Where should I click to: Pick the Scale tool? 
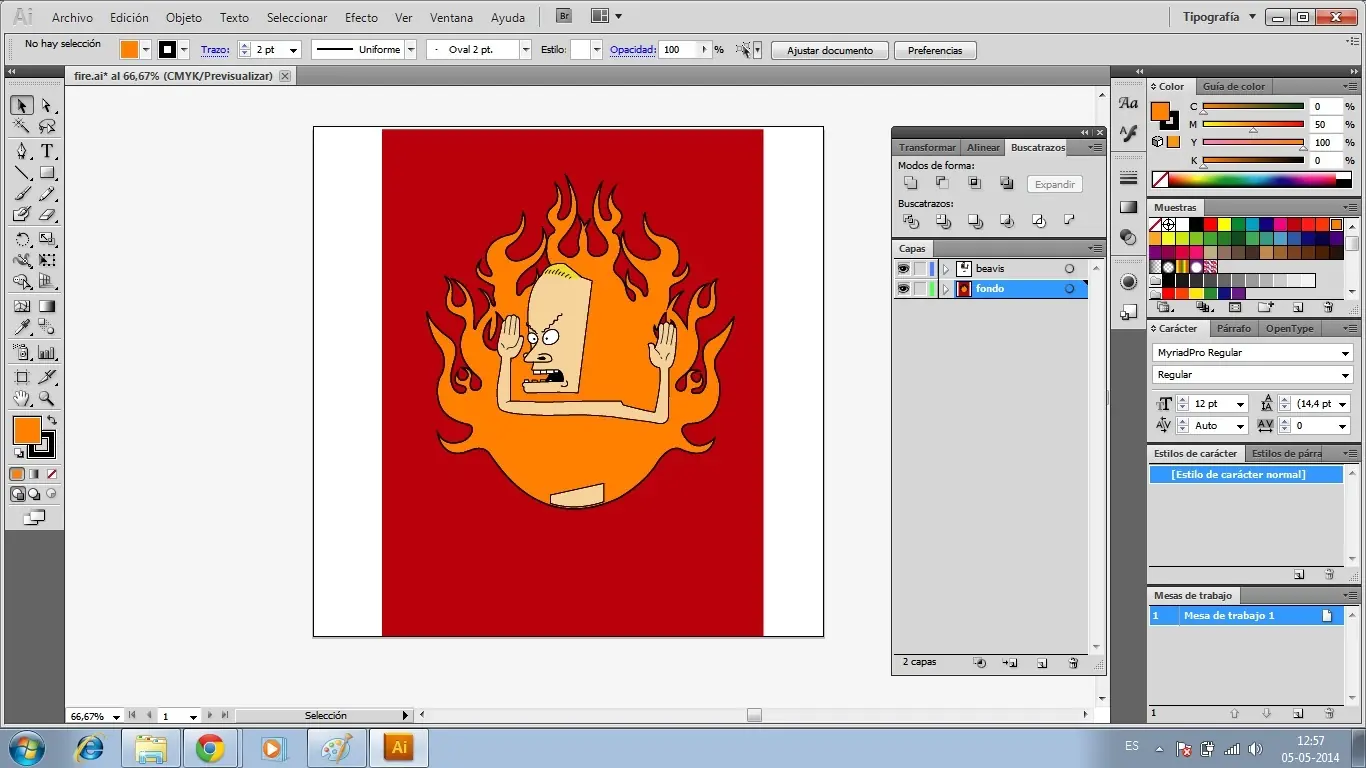47,239
